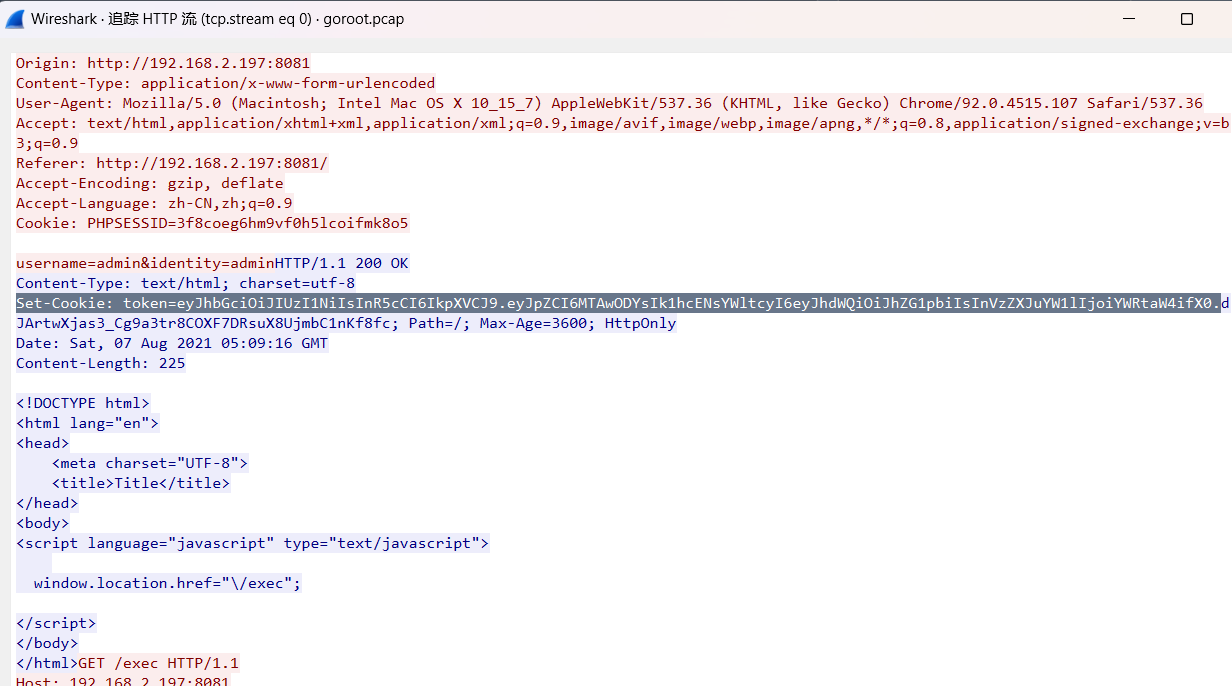Viewport: 1232px width, 686px height.
Task: Click the <meta charset="UTF-8"> line
Action: tap(150, 463)
